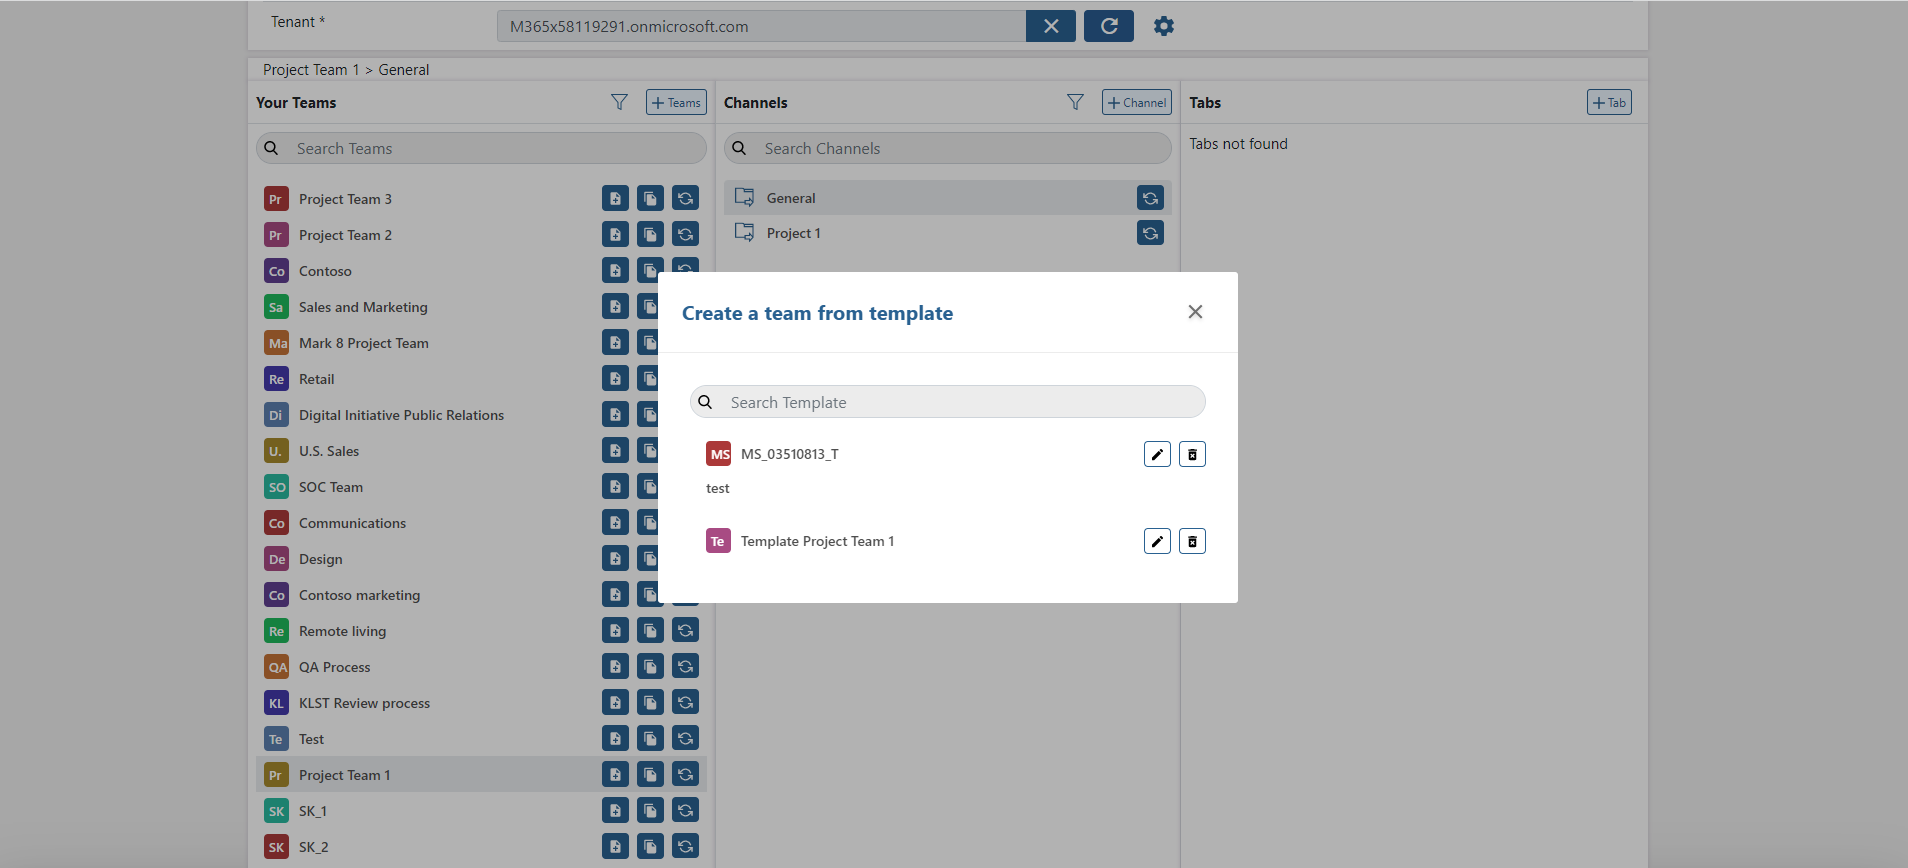Create template from U.S. Sales
Screen dimensions: 1908x868
click(x=615, y=450)
